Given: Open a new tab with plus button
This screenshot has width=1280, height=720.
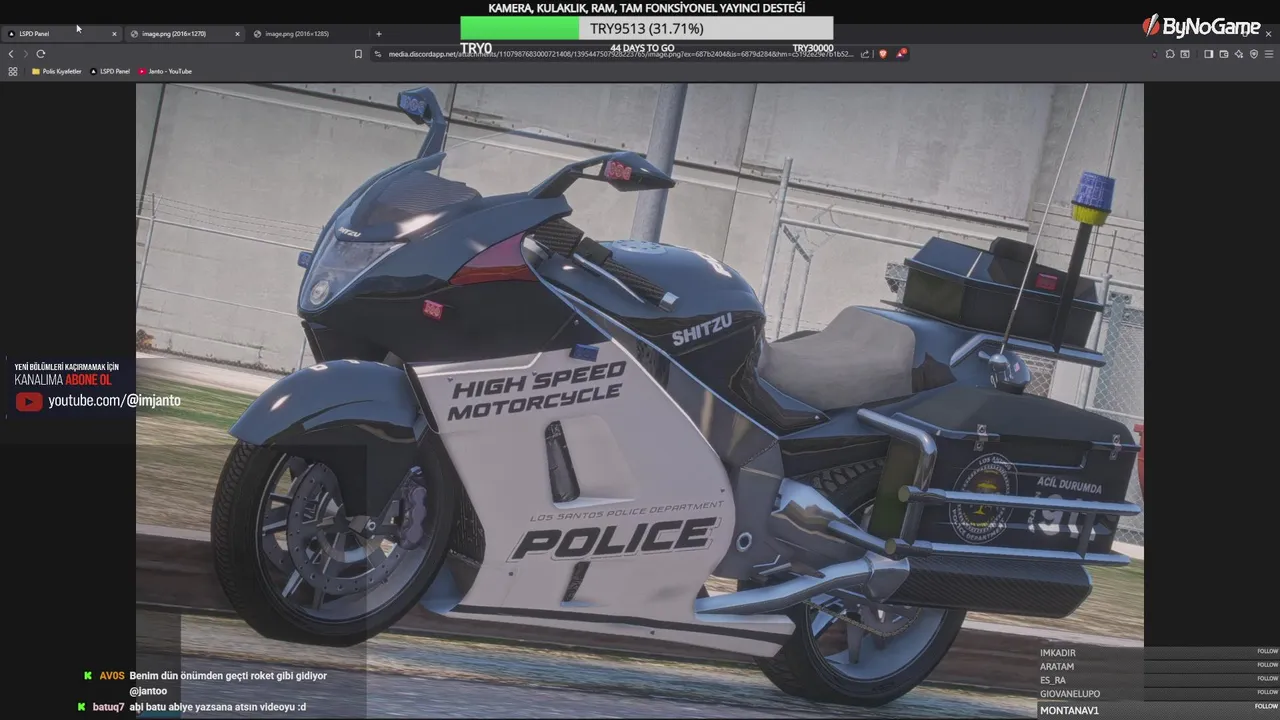Looking at the screenshot, I should pyautogui.click(x=379, y=34).
